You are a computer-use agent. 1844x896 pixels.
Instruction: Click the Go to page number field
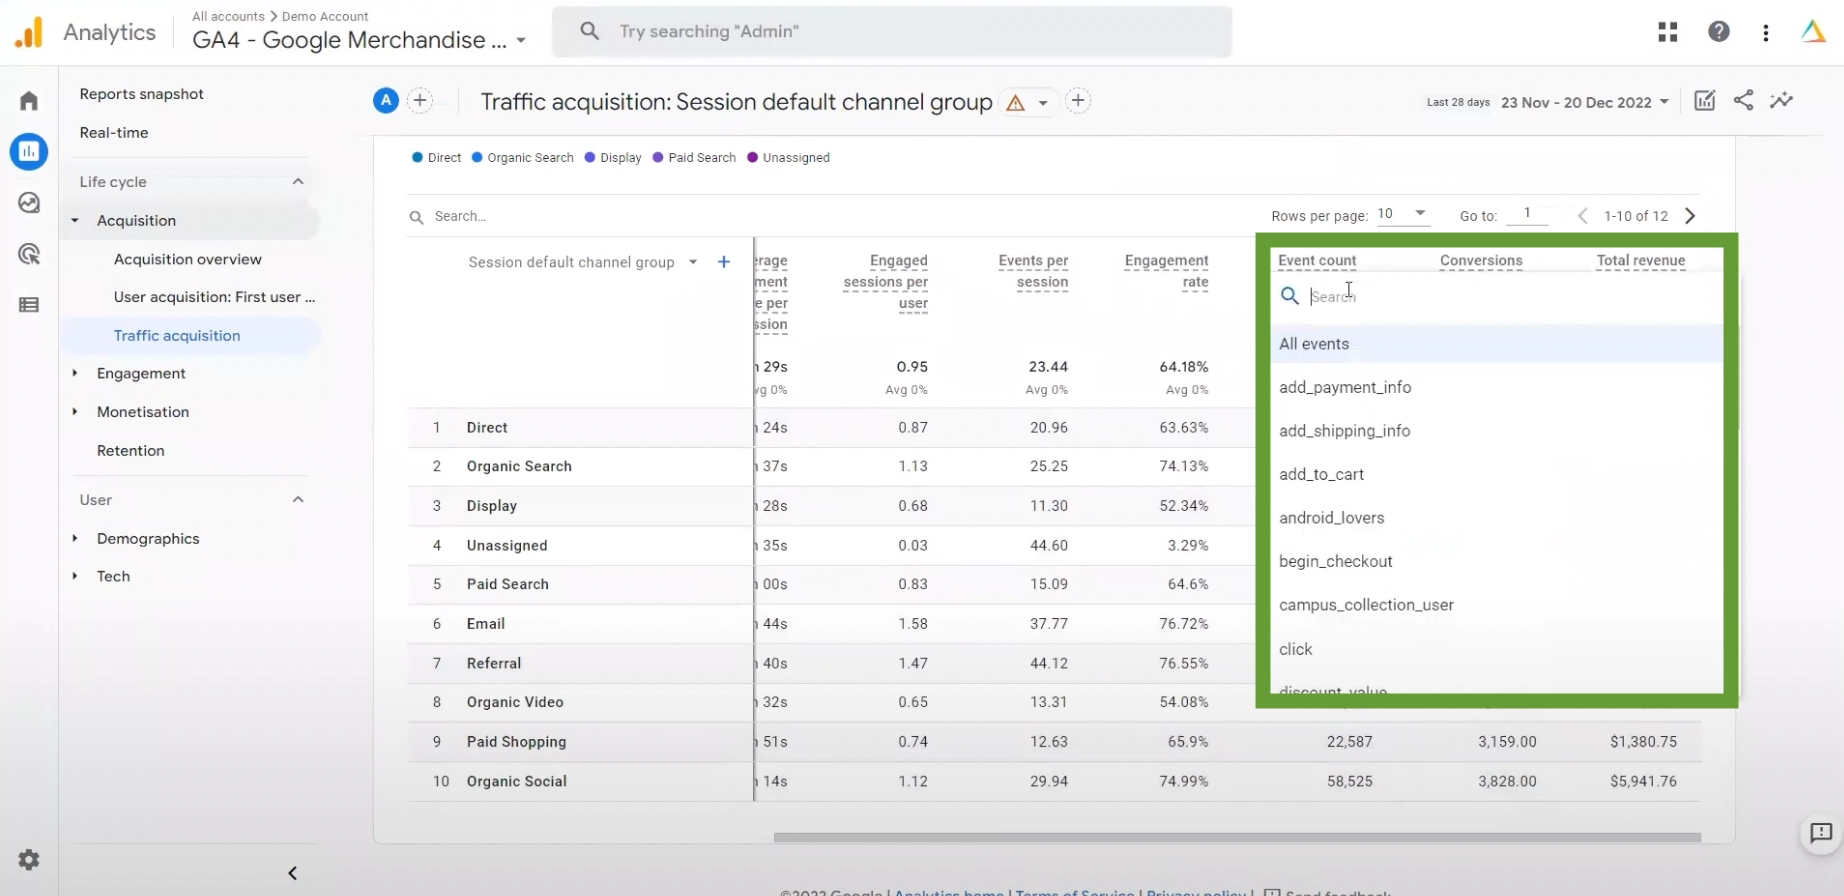1526,214
